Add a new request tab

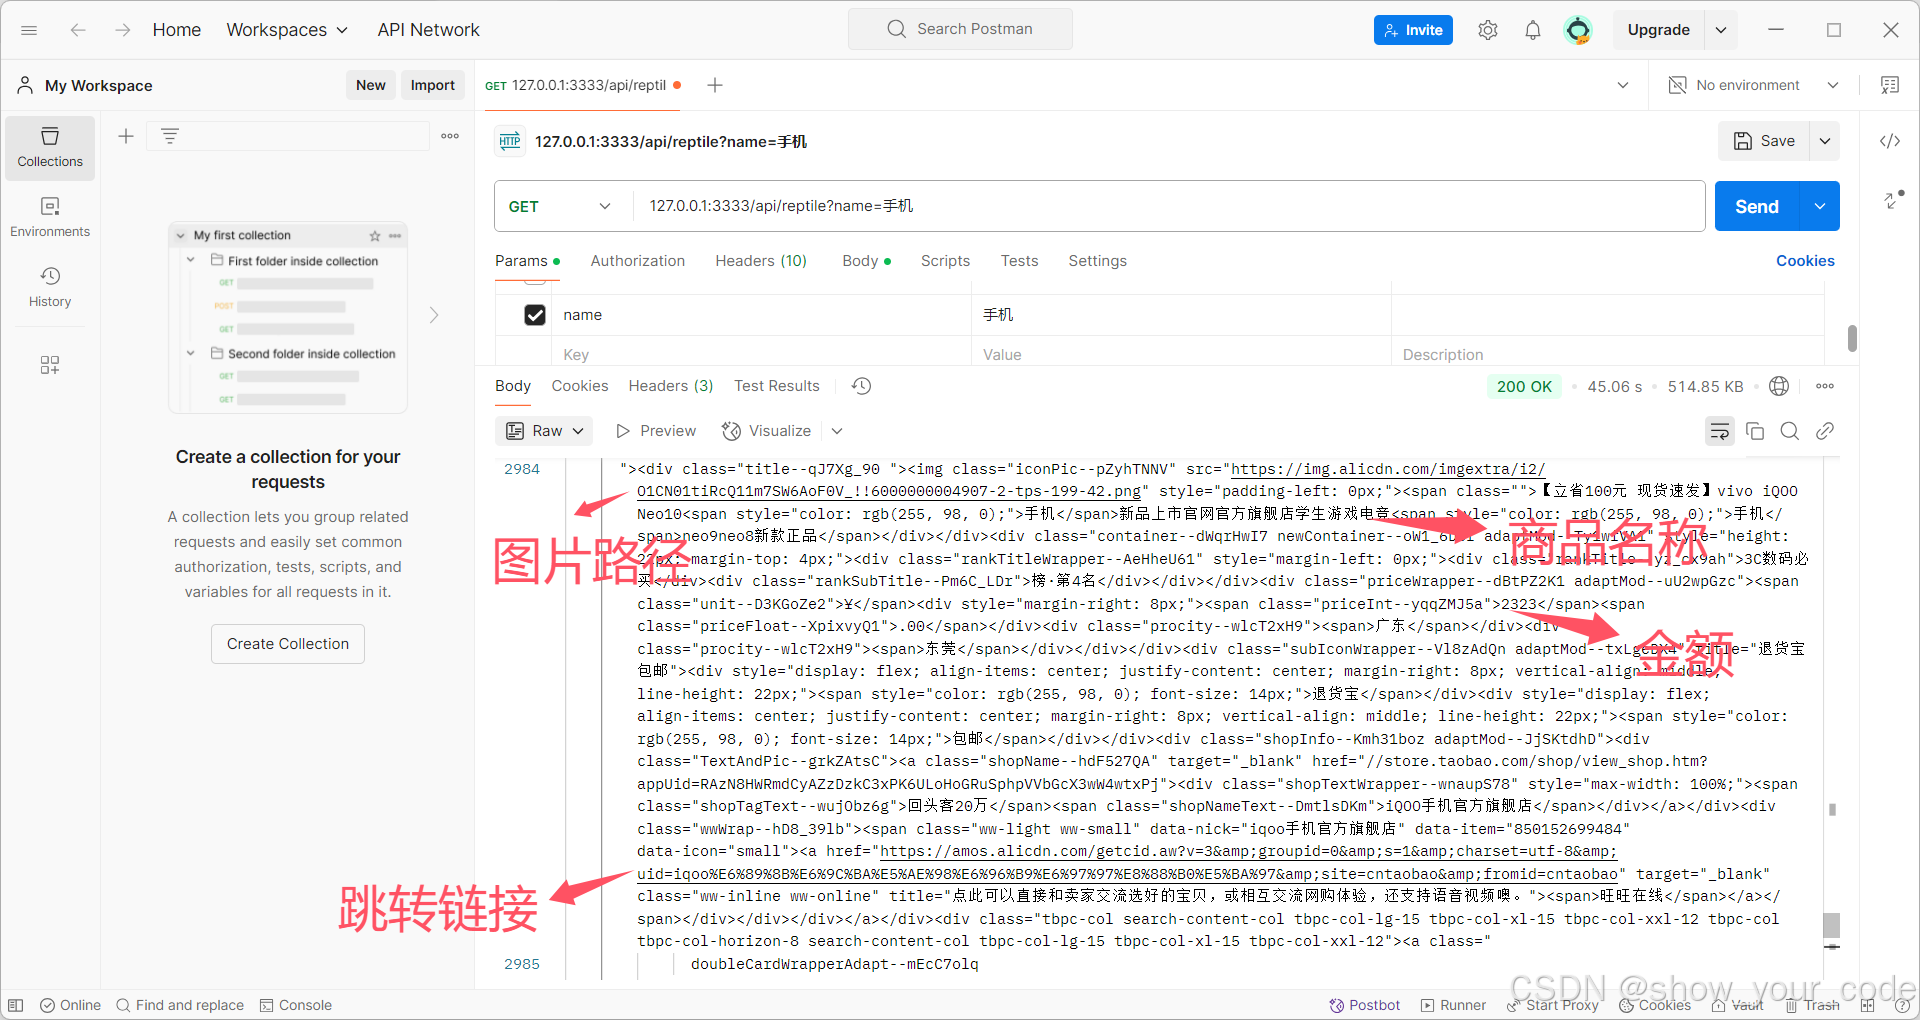tap(715, 85)
